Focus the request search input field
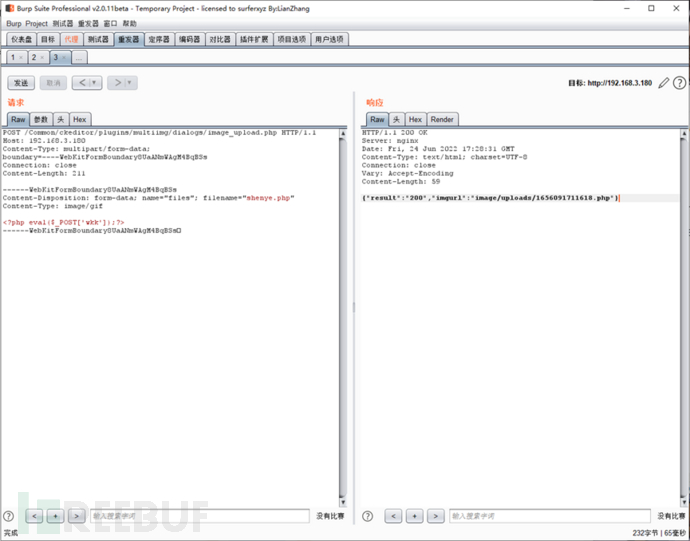This screenshot has height=541, width=690. click(x=200, y=516)
